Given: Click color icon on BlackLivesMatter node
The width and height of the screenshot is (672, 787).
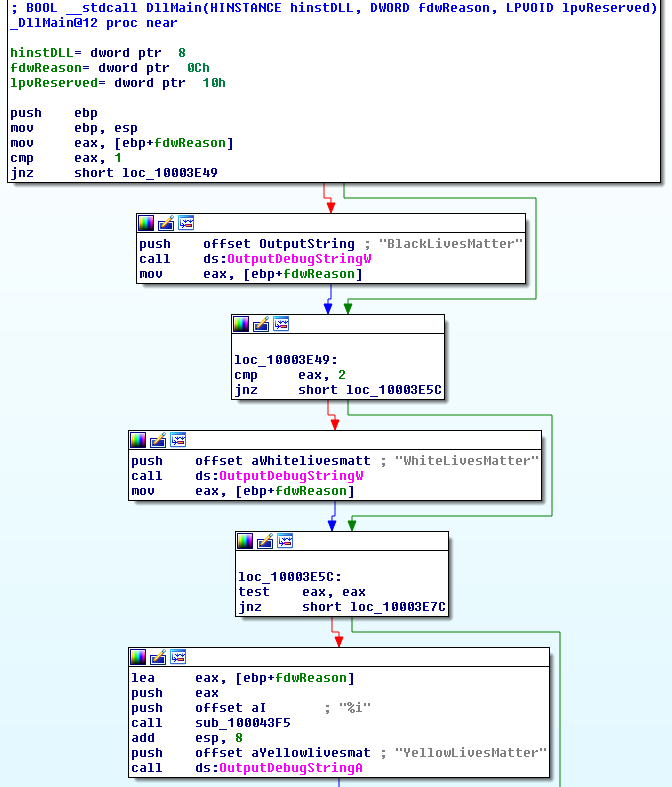Looking at the screenshot, I should point(146,223).
